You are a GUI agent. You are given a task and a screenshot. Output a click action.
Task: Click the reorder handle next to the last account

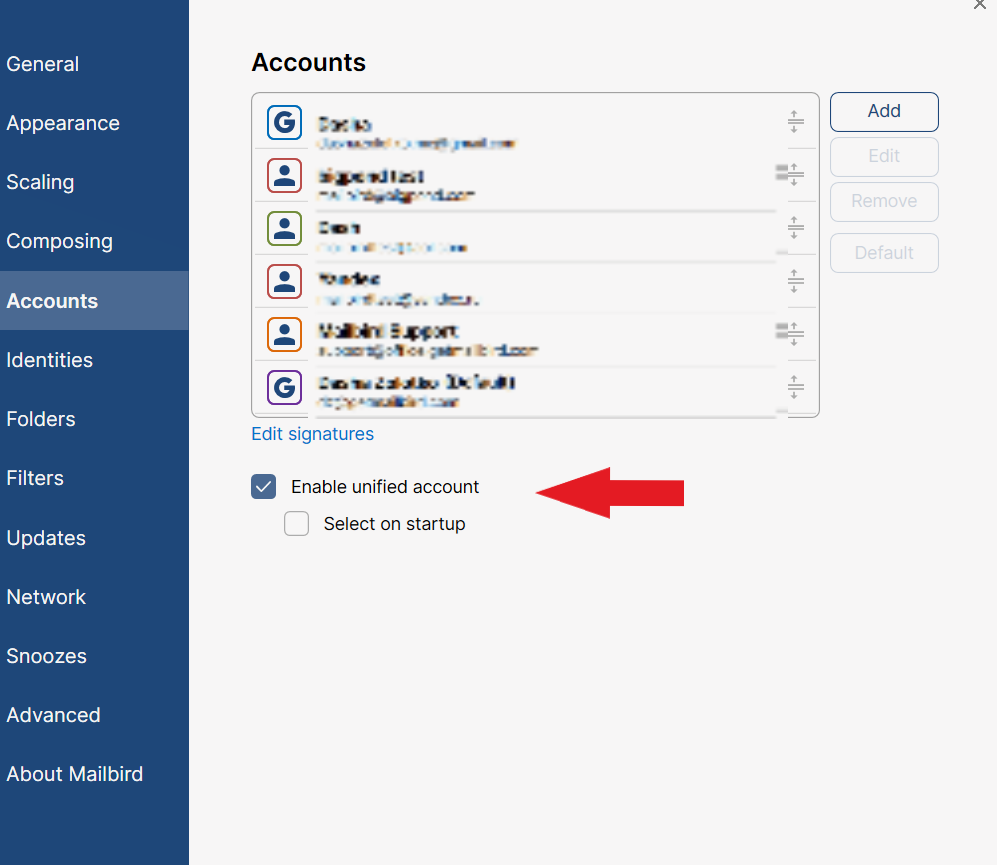tap(796, 387)
